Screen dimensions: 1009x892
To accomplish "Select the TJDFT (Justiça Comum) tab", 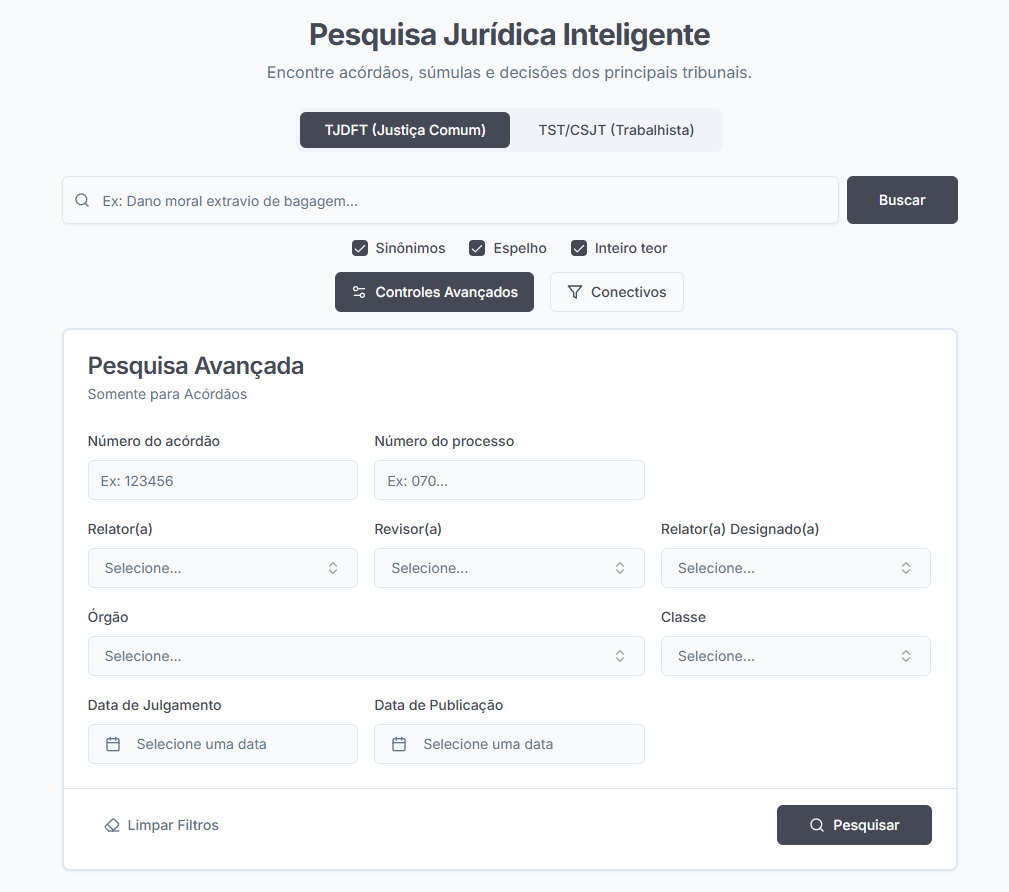I will coord(404,129).
